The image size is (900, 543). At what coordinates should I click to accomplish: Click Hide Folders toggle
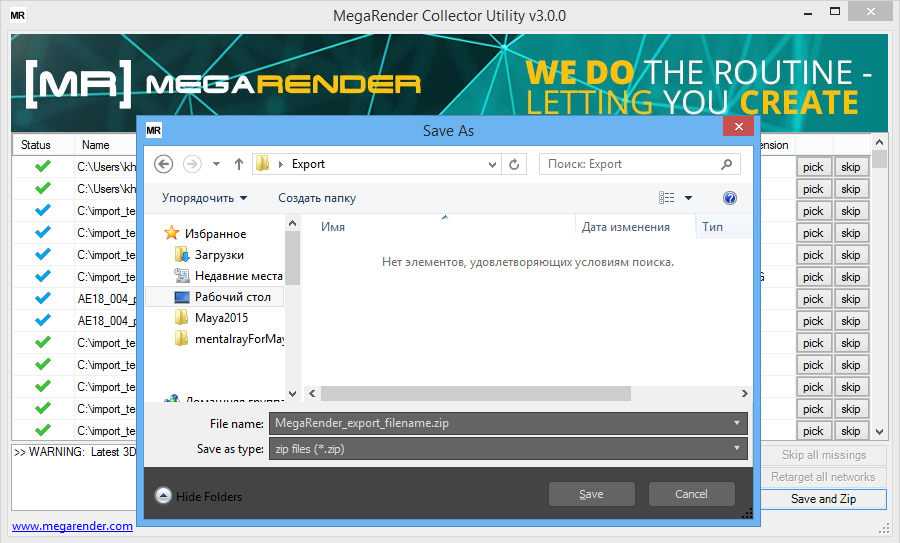point(199,496)
